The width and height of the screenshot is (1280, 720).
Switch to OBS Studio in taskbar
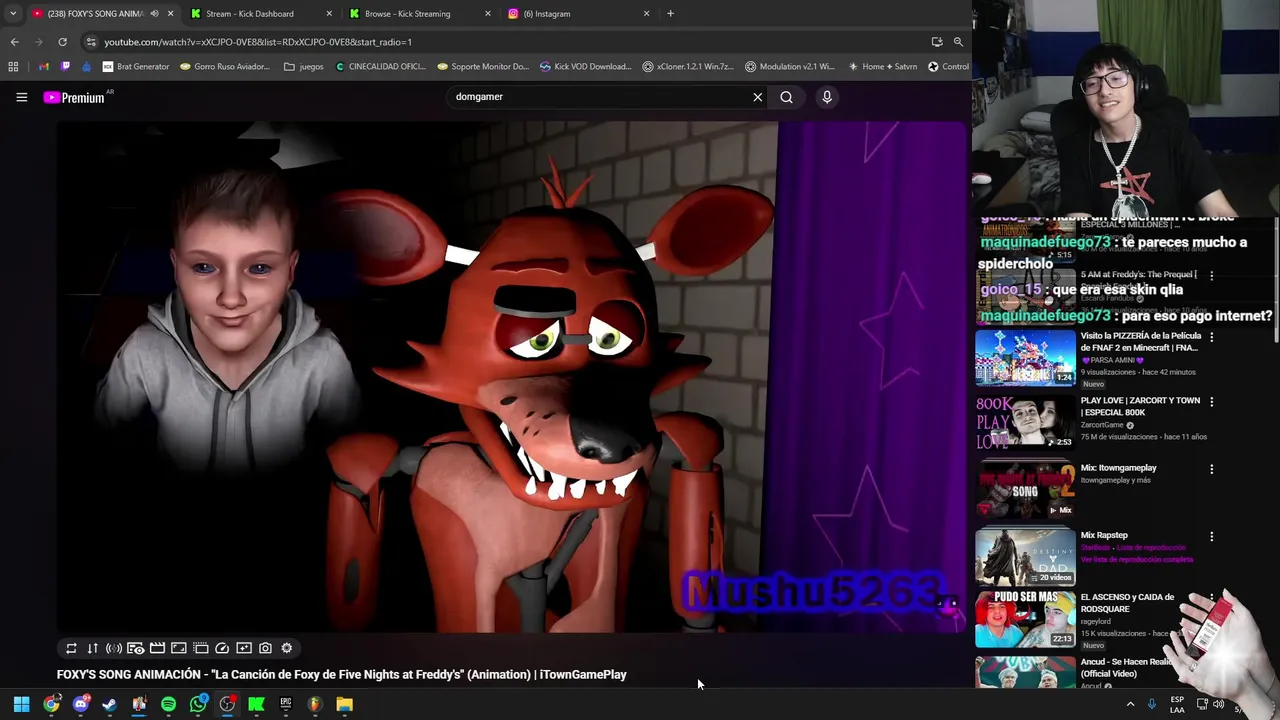point(227,704)
